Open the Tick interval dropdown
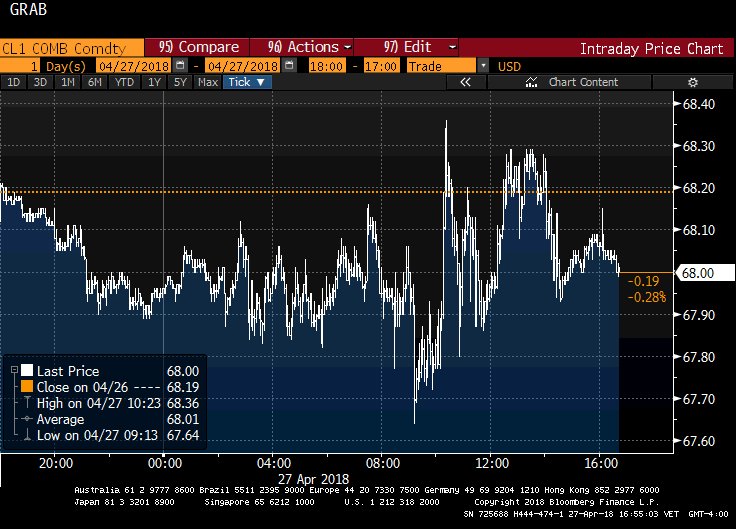The image size is (736, 529). (x=246, y=82)
